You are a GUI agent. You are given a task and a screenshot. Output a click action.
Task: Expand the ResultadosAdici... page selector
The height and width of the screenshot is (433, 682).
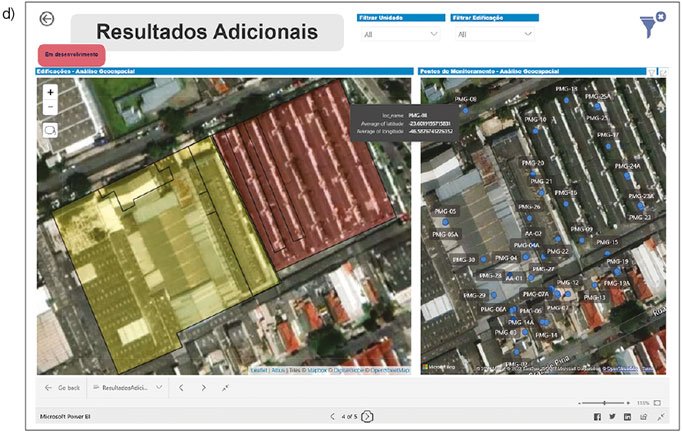coord(129,387)
